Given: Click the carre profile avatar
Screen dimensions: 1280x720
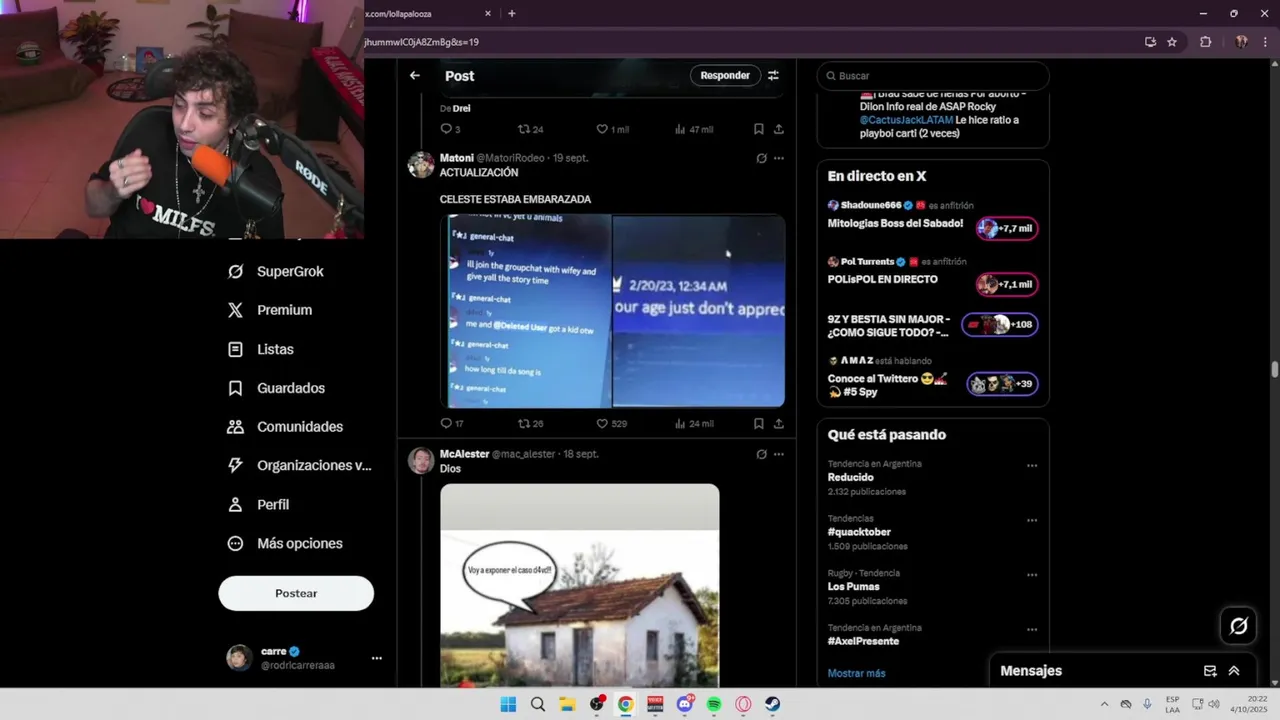Looking at the screenshot, I should (239, 657).
